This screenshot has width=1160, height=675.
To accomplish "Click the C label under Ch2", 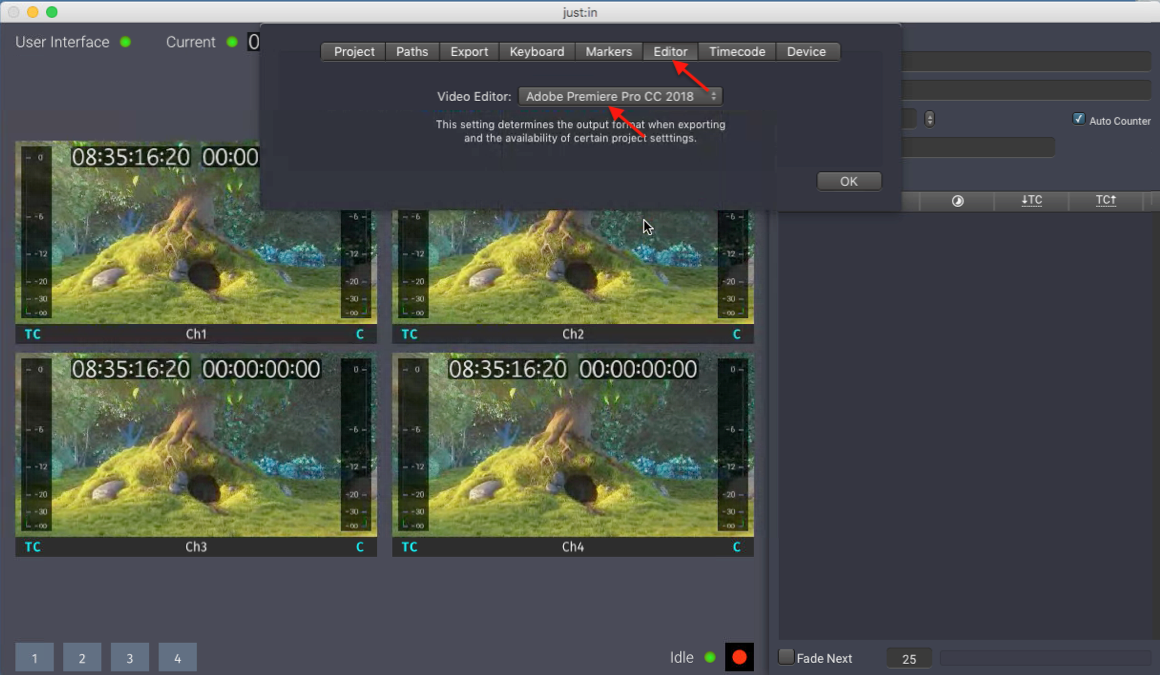I will point(736,335).
